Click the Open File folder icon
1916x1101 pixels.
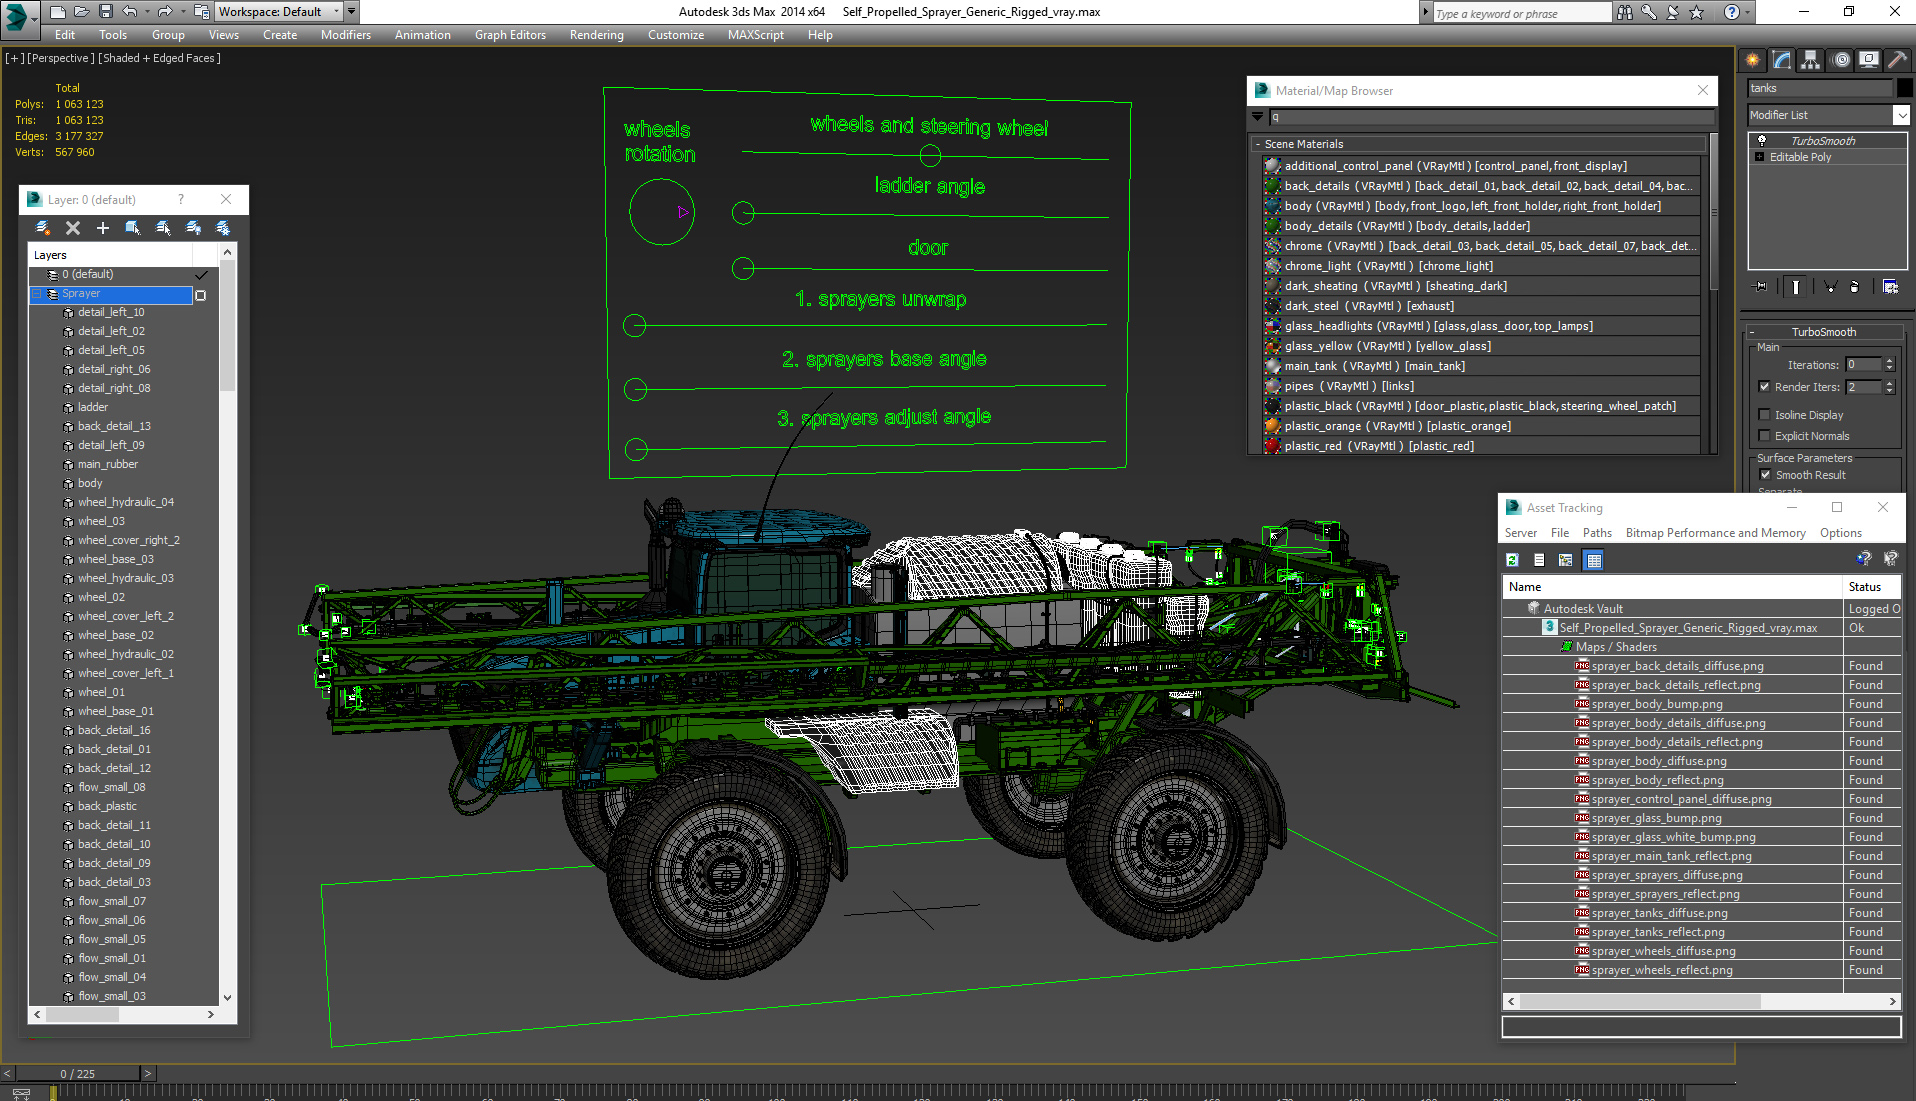click(81, 12)
